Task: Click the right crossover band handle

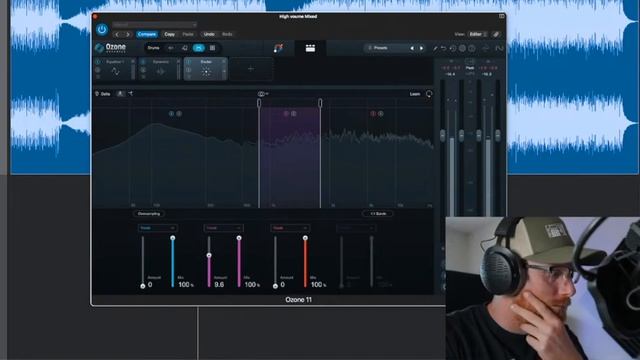Action: point(320,103)
